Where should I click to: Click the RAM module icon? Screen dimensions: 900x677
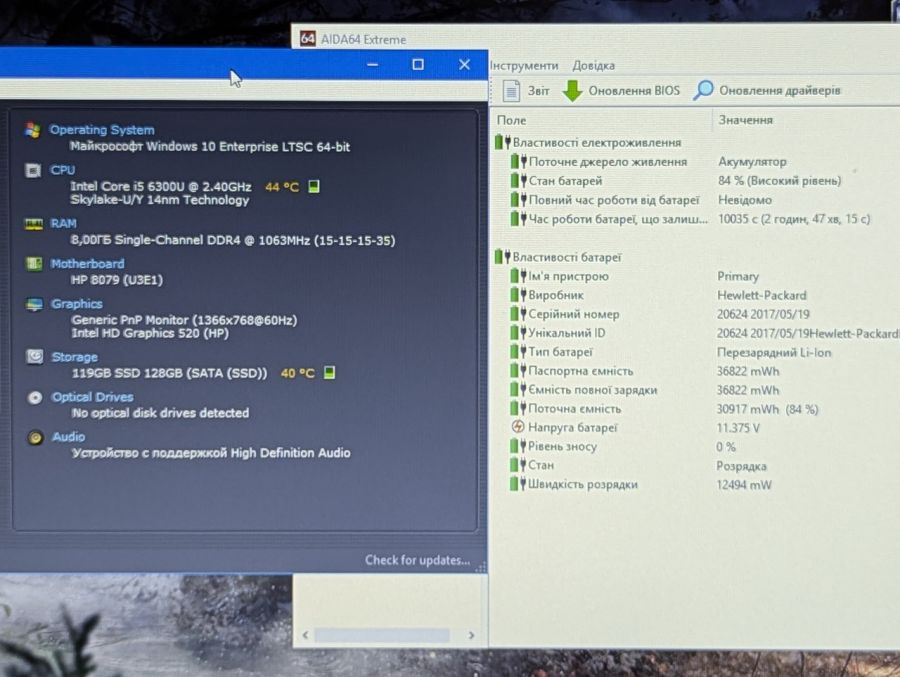point(34,224)
